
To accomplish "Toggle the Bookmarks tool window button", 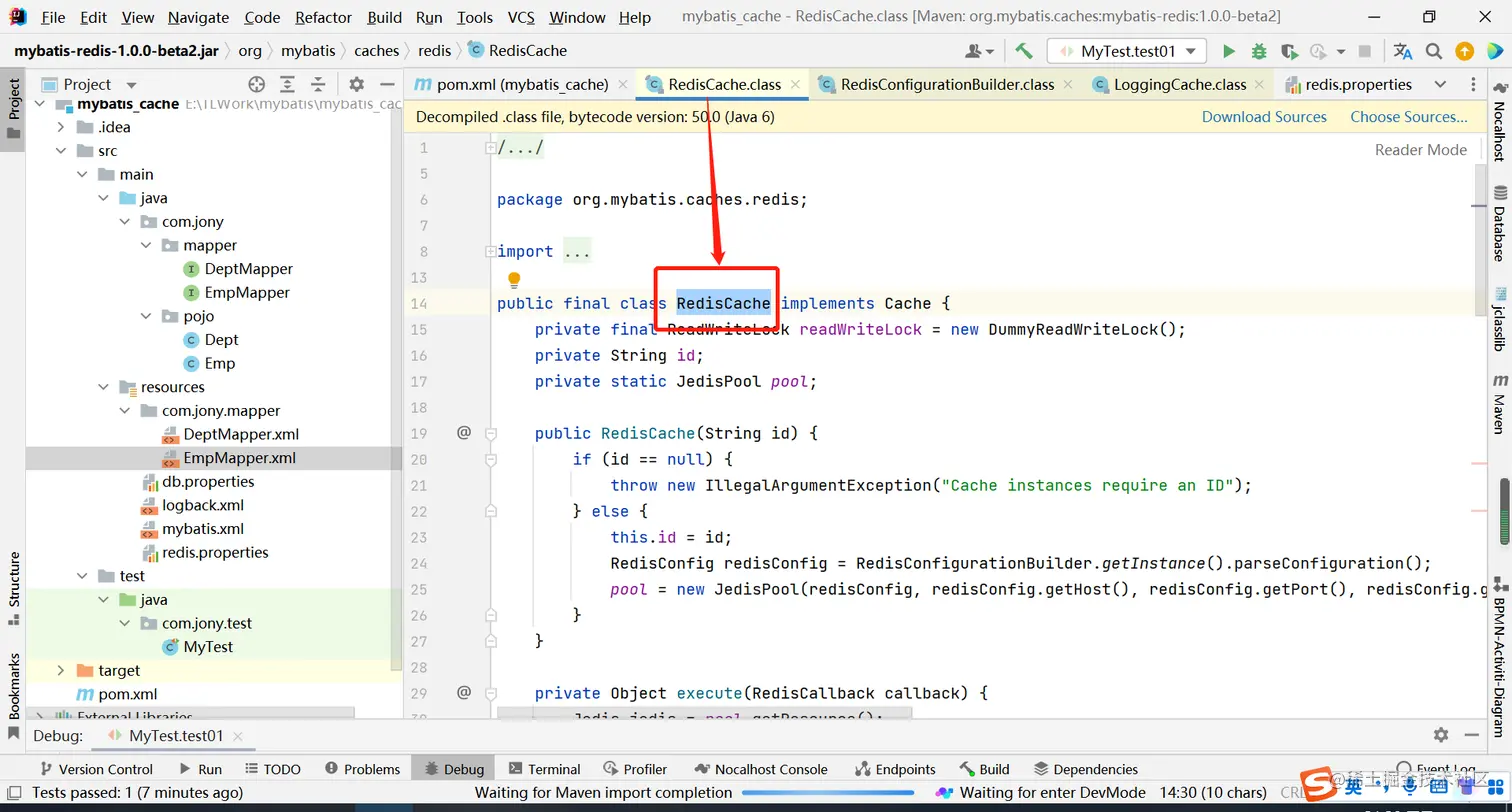I will point(13,696).
